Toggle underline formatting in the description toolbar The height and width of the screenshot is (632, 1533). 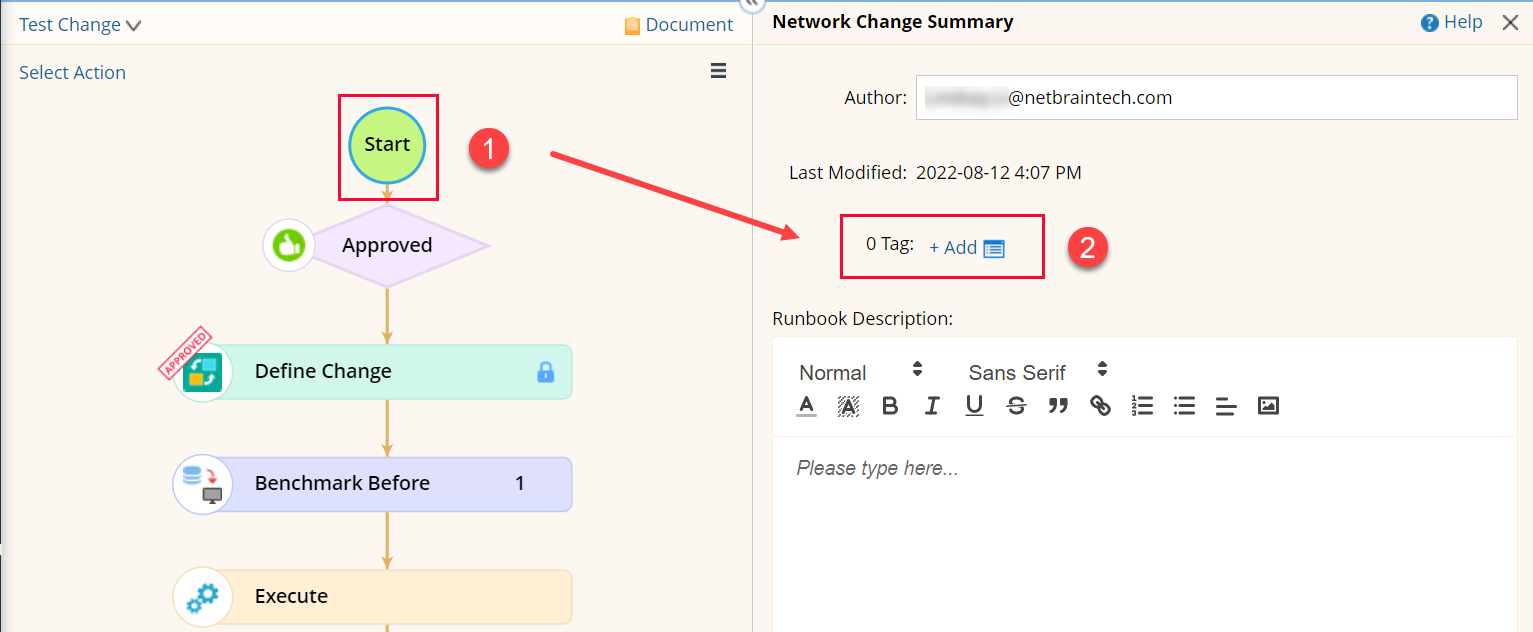click(974, 406)
